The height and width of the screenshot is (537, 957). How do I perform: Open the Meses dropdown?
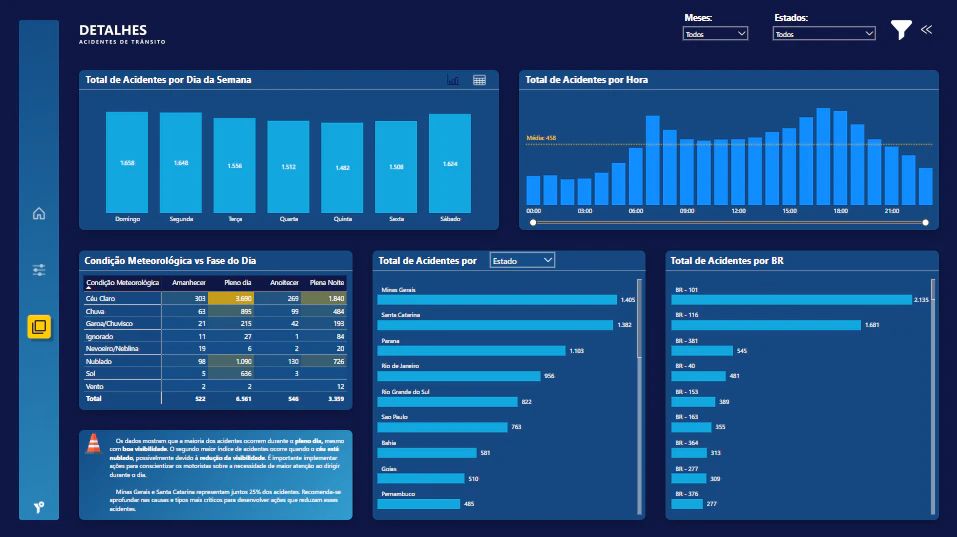coord(715,34)
